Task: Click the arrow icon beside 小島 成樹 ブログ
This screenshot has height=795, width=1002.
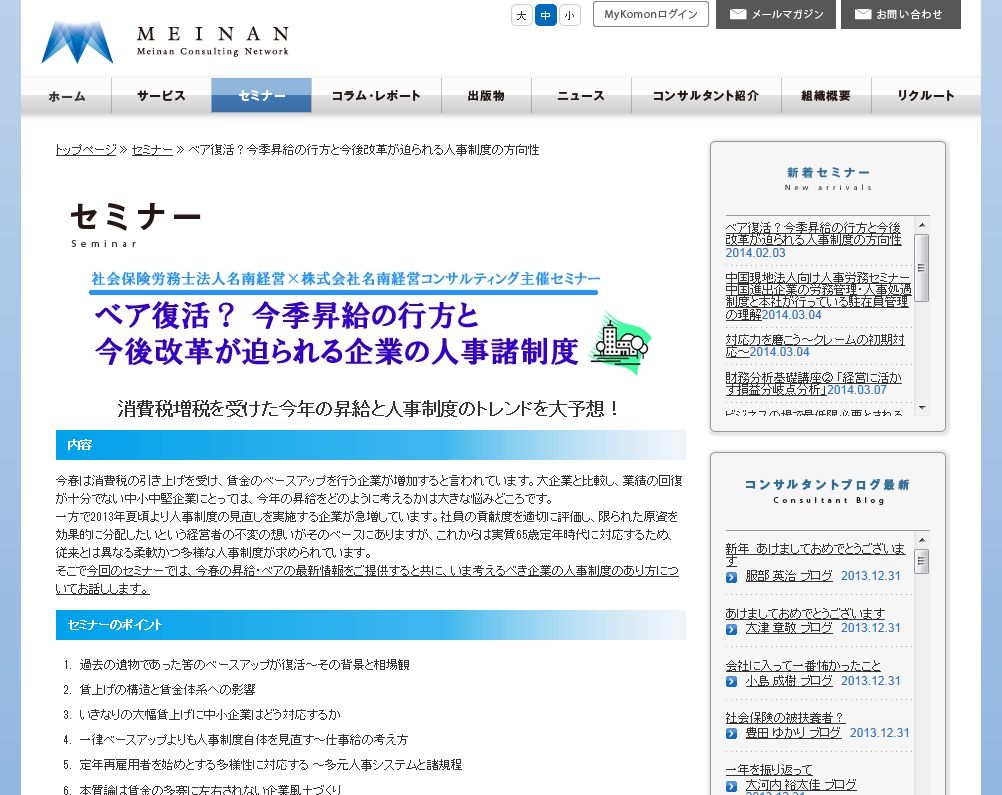Action: point(732,681)
